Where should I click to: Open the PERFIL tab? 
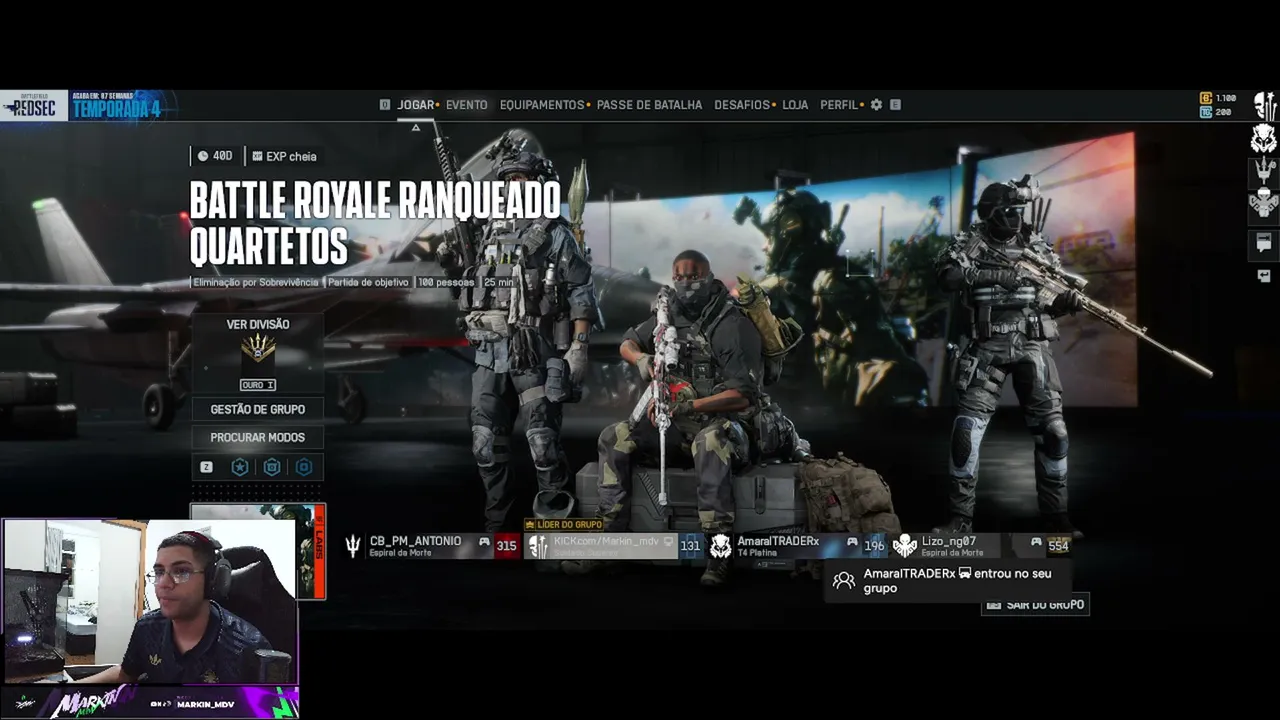[839, 105]
